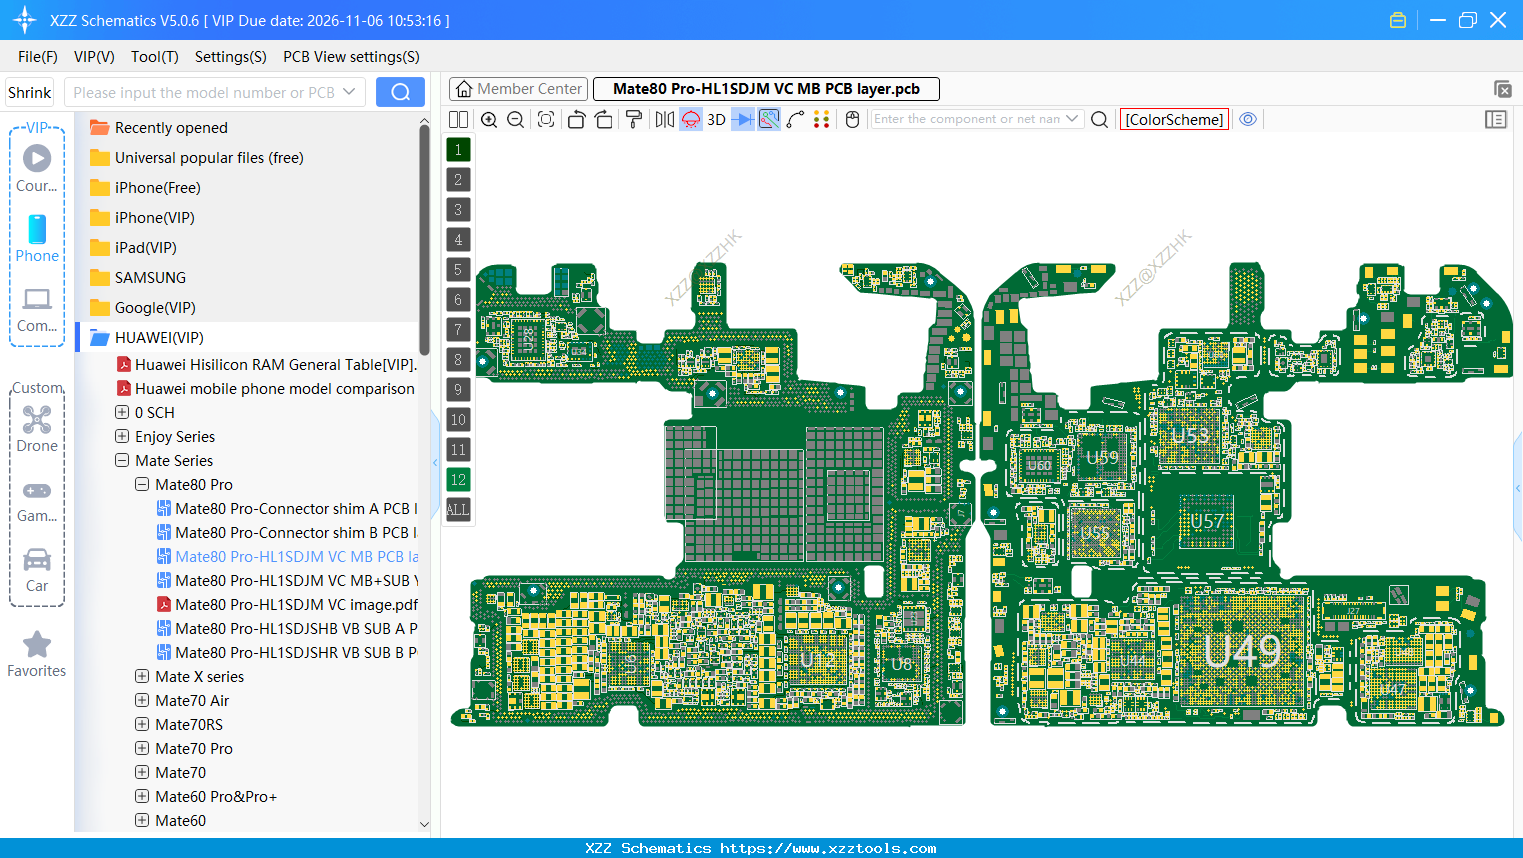1523x858 pixels.
Task: Show ALL layers using the ALL button
Action: point(457,510)
